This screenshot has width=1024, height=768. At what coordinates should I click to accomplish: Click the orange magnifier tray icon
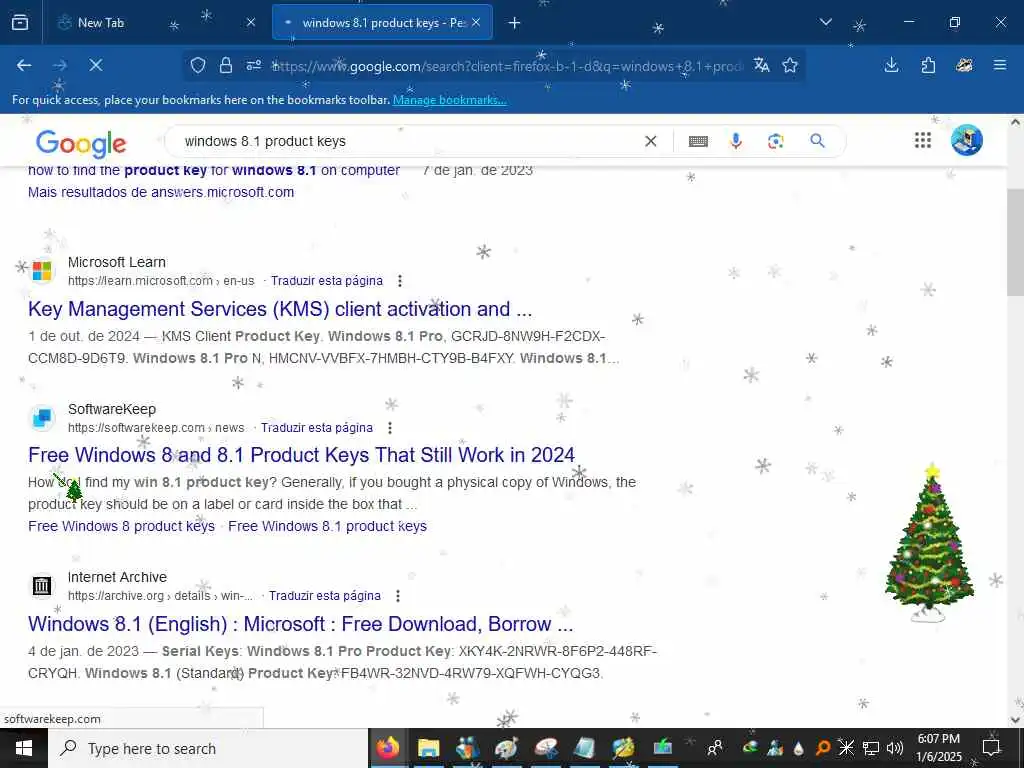tap(822, 748)
